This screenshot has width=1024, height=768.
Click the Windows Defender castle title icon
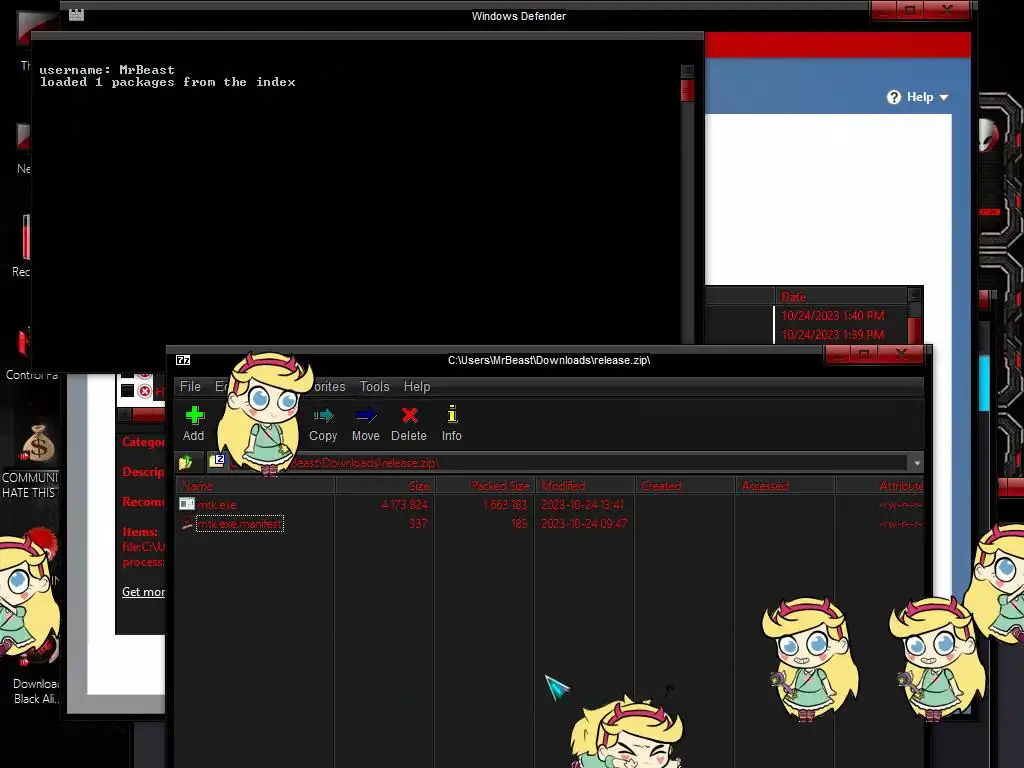coord(76,14)
